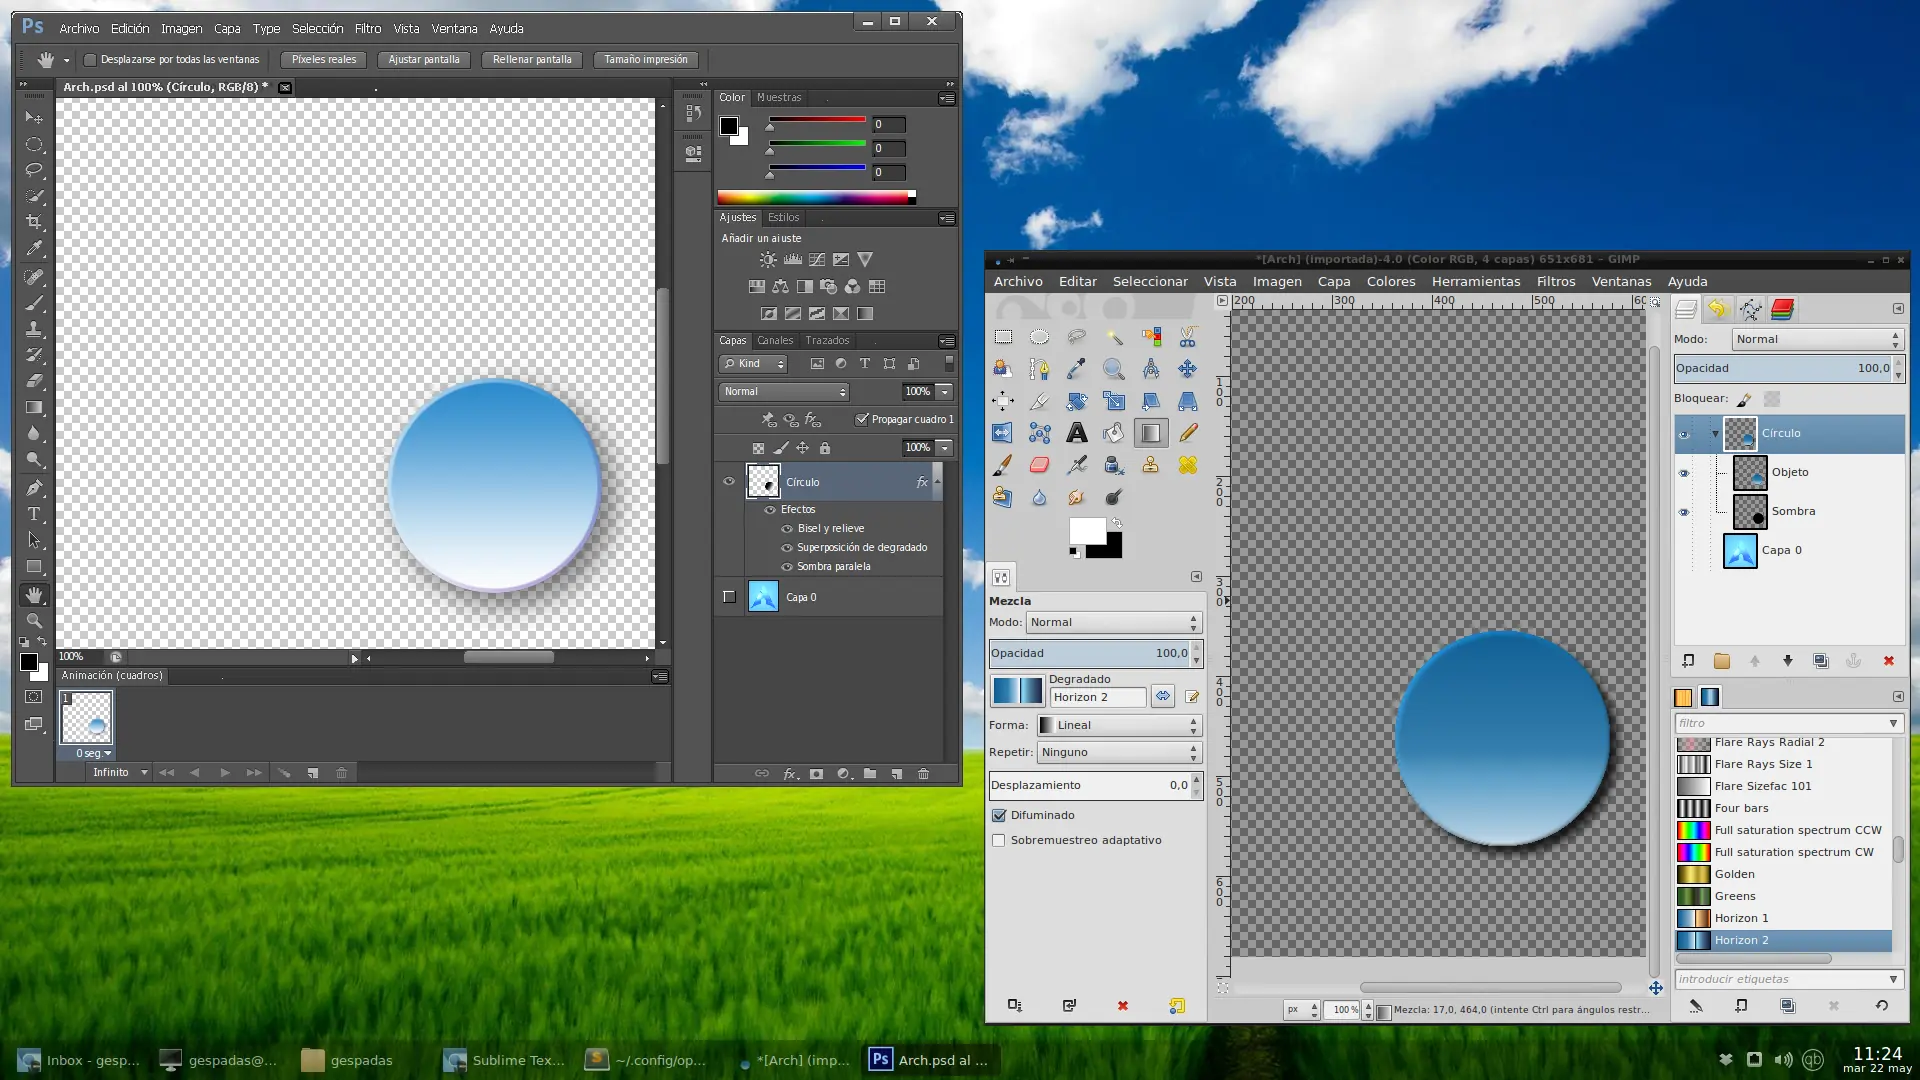Select the Elliptical Marquee tool in Photoshop
The width and height of the screenshot is (1920, 1080).
(34, 144)
